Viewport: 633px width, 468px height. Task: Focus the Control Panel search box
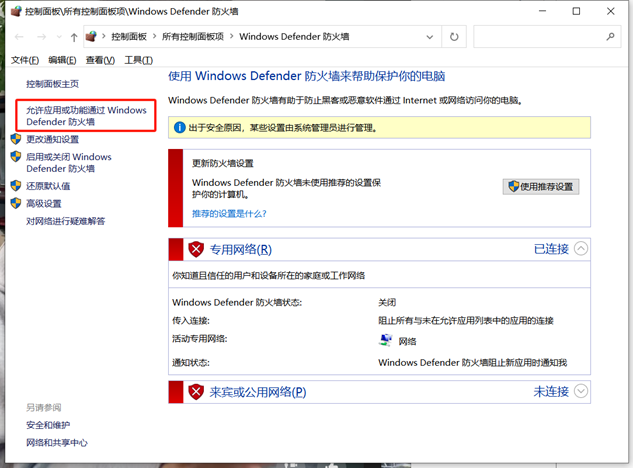[x=547, y=37]
